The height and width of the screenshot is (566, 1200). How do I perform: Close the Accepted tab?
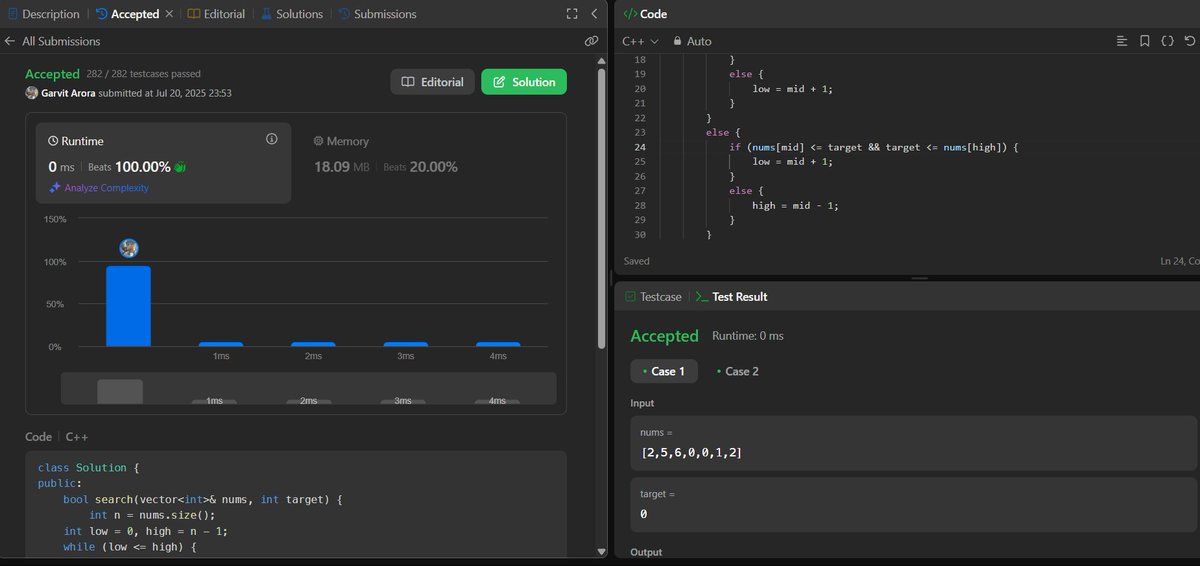point(168,14)
